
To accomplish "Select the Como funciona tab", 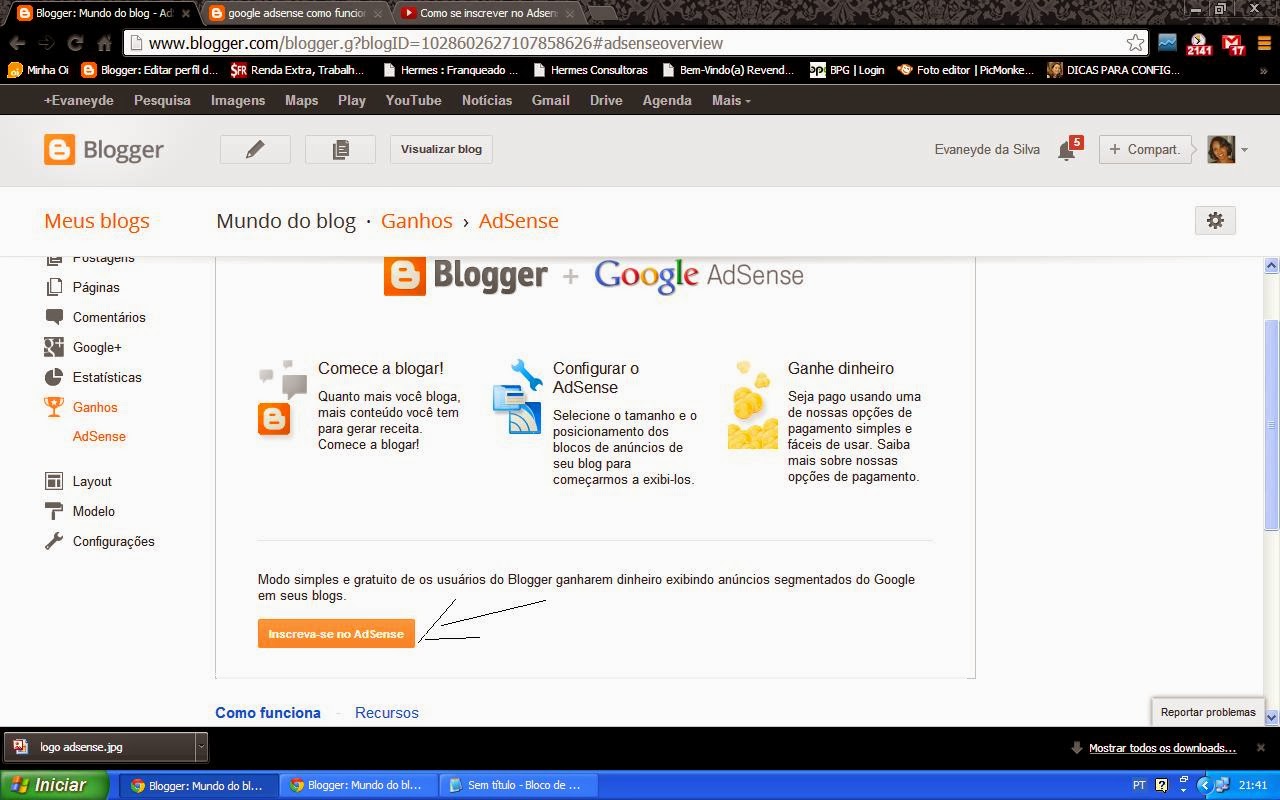I will 268,713.
